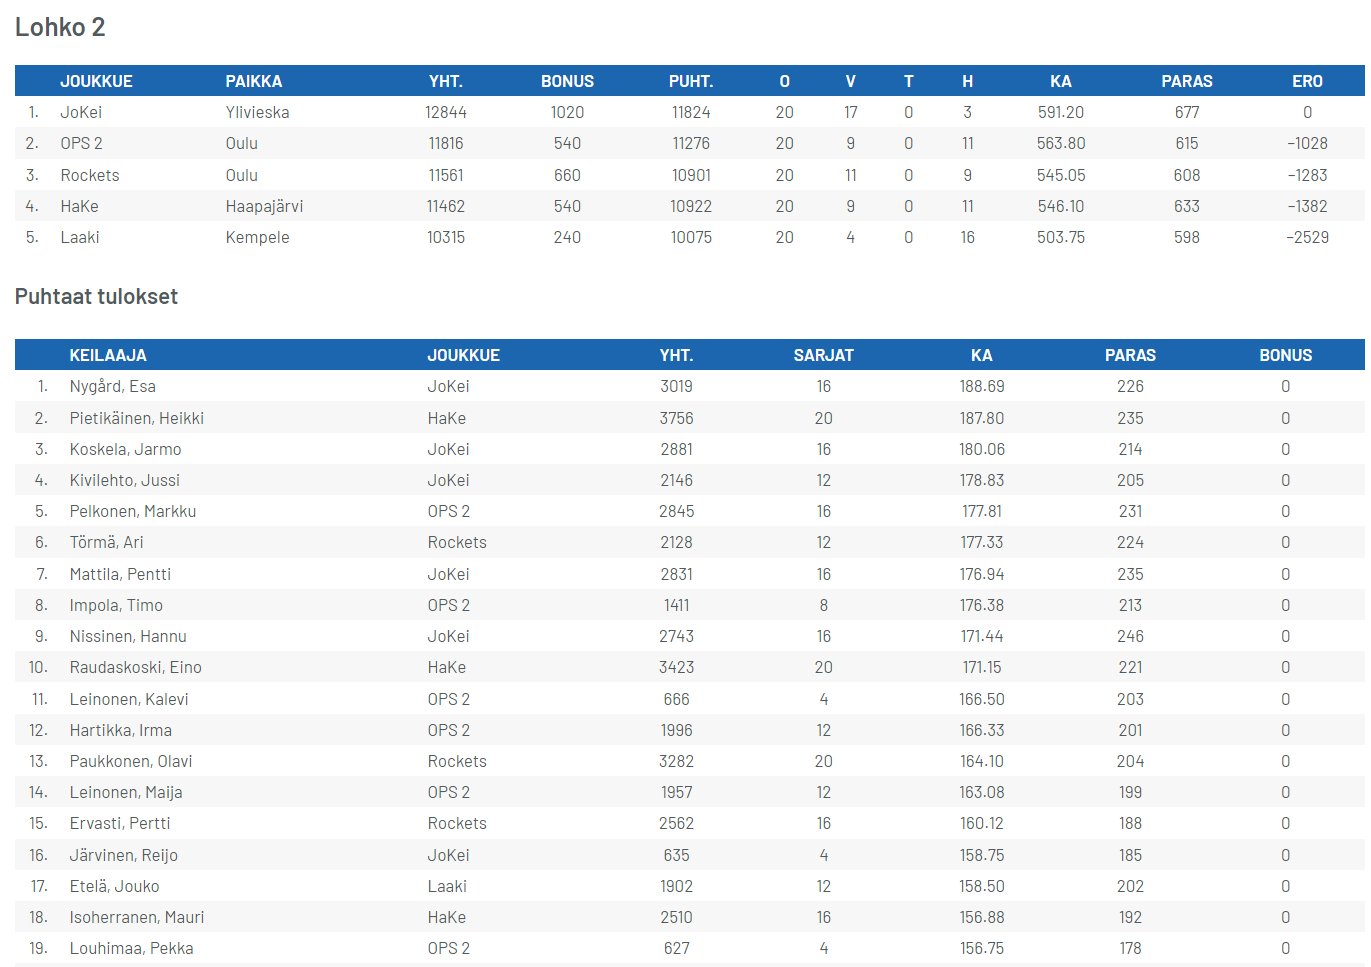Click total 1902 in Etelä row
Viewport: 1371px width, 967px height.
tap(676, 886)
